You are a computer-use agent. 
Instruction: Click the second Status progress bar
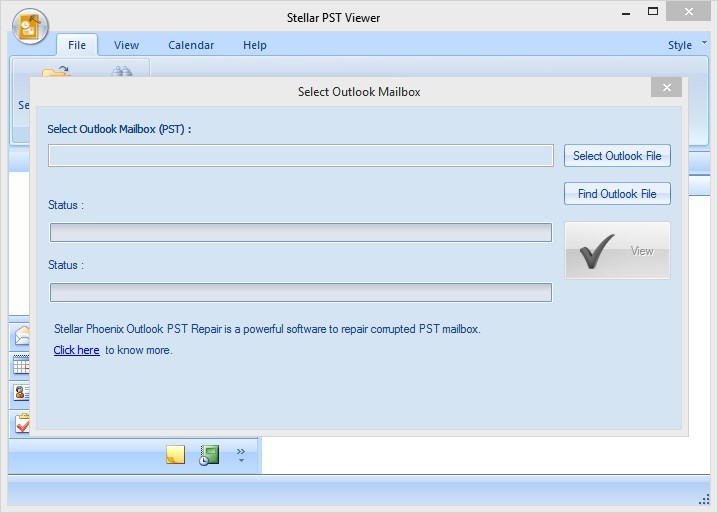[301, 292]
